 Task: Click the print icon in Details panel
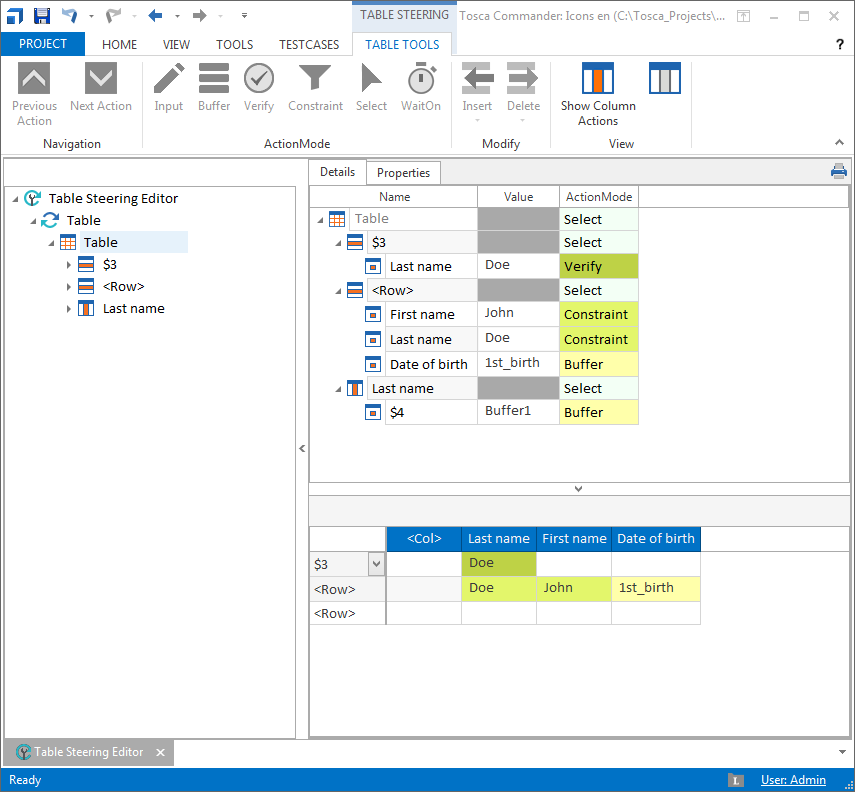838,171
